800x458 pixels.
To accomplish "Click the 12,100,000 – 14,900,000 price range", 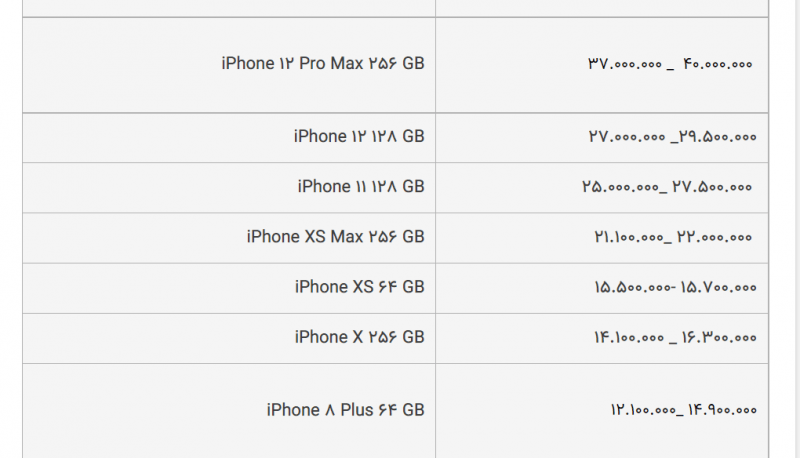I will [684, 410].
